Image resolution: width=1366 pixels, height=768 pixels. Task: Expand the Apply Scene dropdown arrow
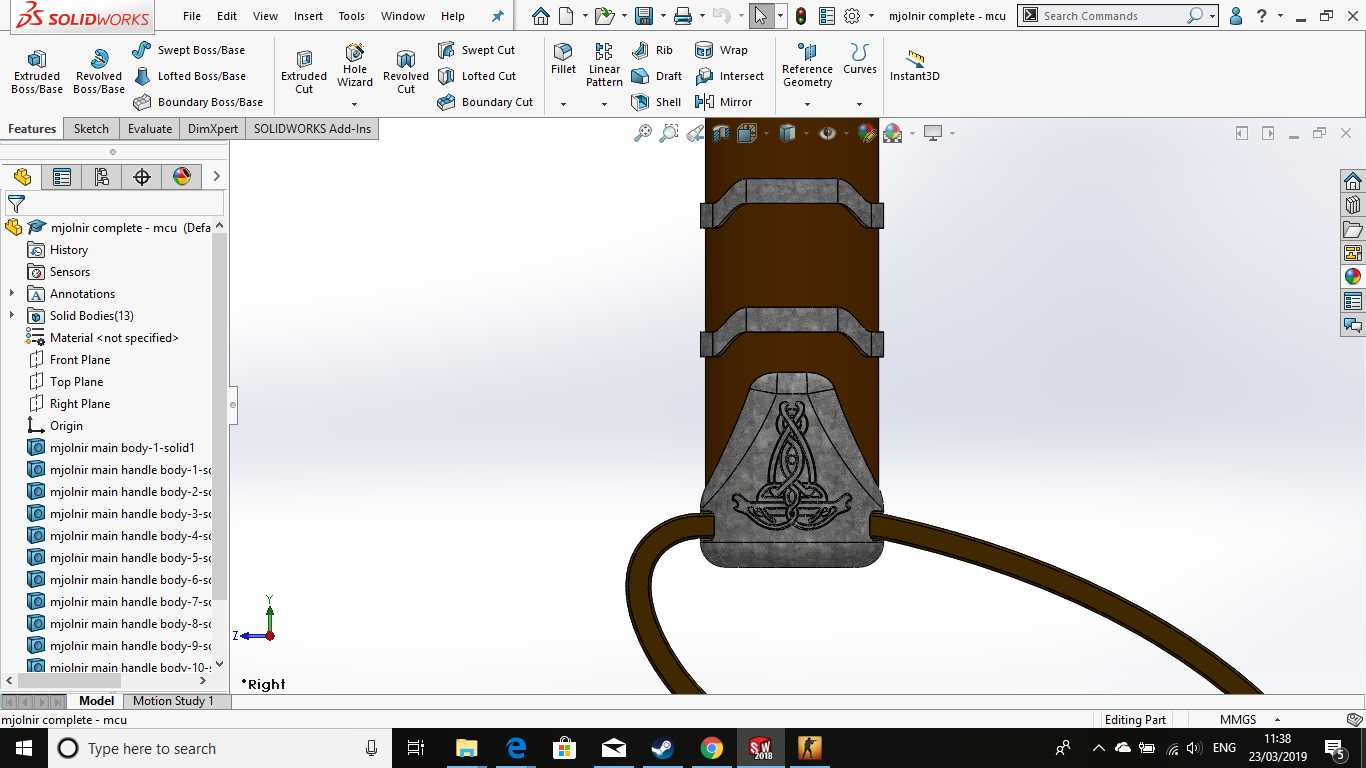911,133
